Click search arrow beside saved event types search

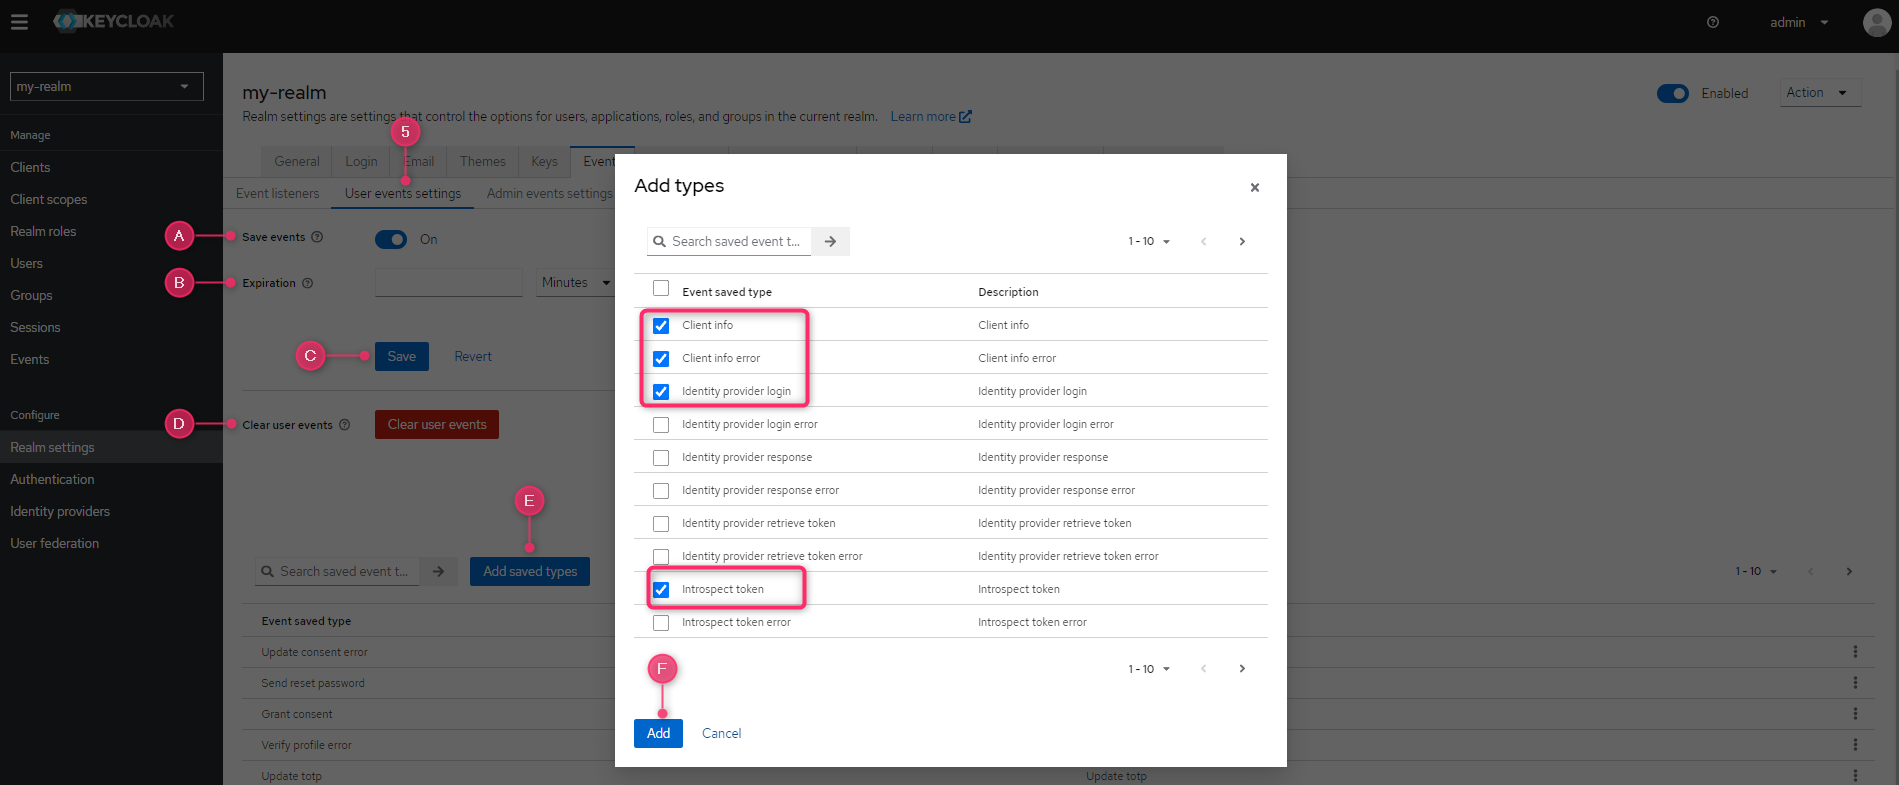(438, 571)
